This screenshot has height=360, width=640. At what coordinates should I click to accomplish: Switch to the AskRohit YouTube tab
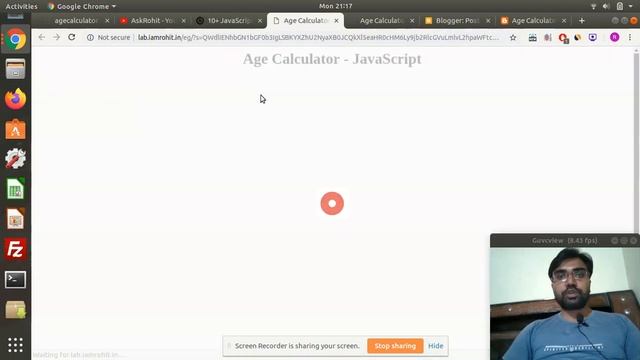point(153,20)
